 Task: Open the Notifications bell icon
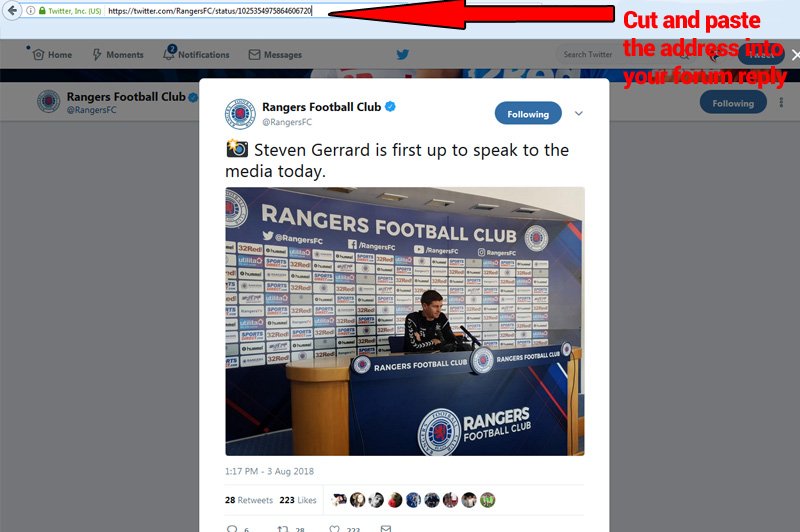[x=169, y=53]
